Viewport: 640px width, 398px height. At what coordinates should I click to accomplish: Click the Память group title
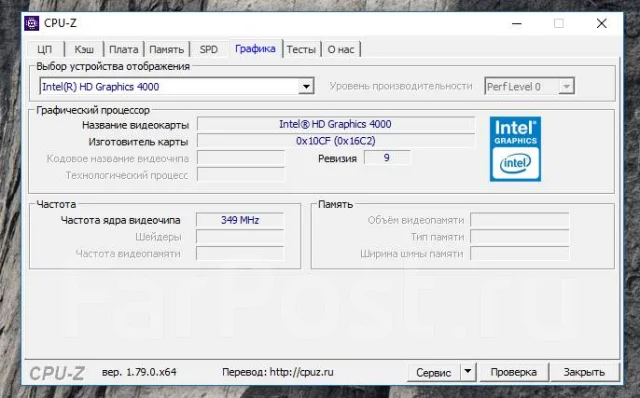335,204
